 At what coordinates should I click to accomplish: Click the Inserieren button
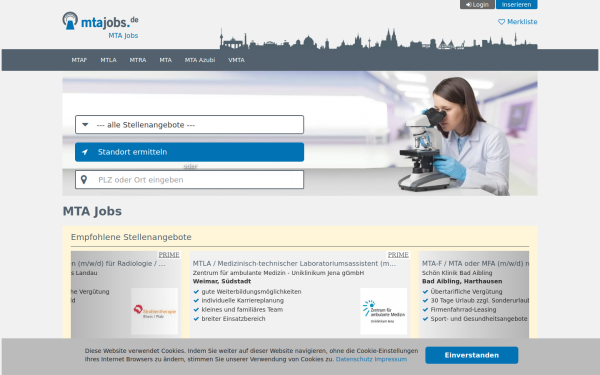tap(517, 5)
